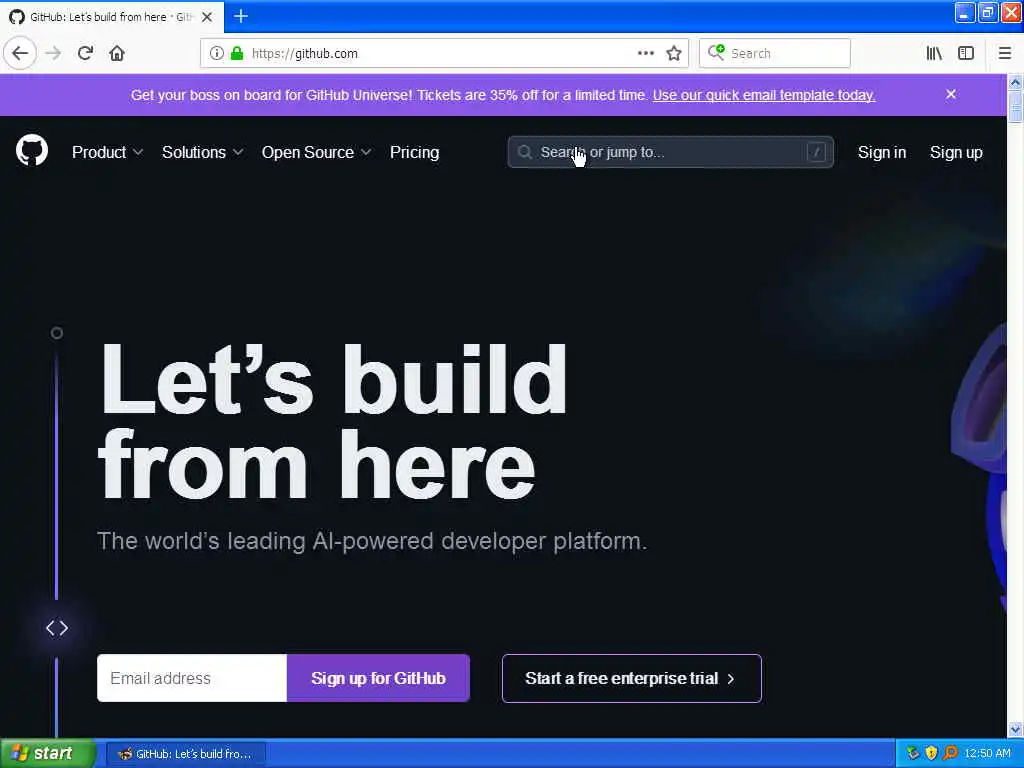1024x768 pixels.
Task: Click the hero heading Let's build
Action: point(333,379)
